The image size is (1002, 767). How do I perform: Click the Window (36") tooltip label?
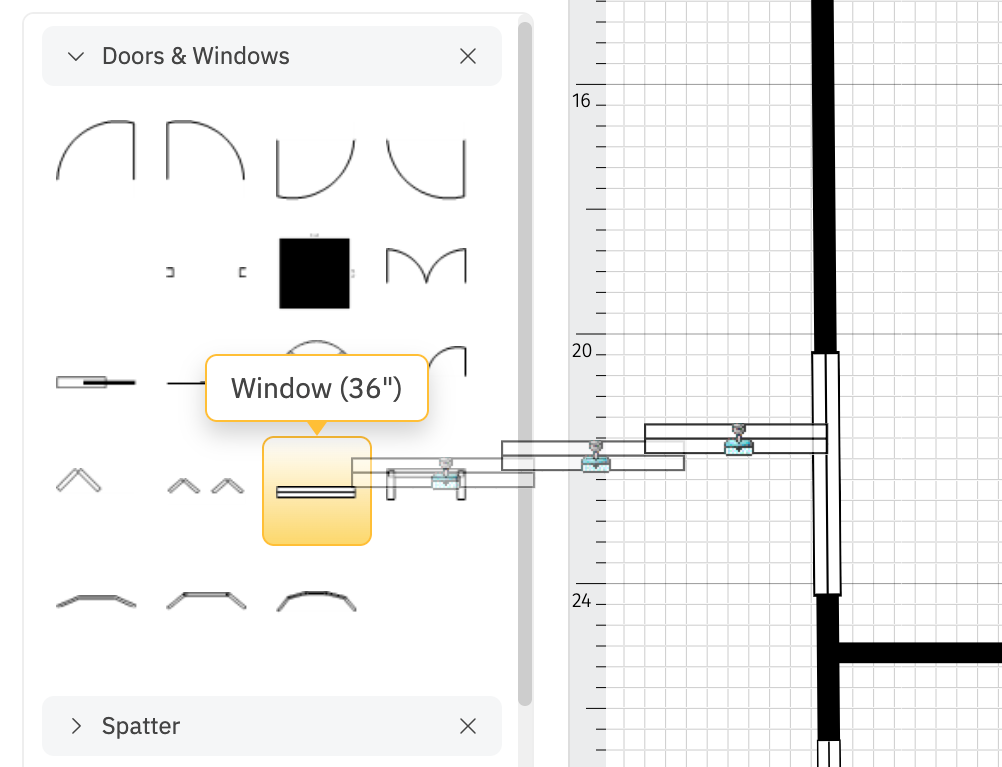[x=317, y=388]
